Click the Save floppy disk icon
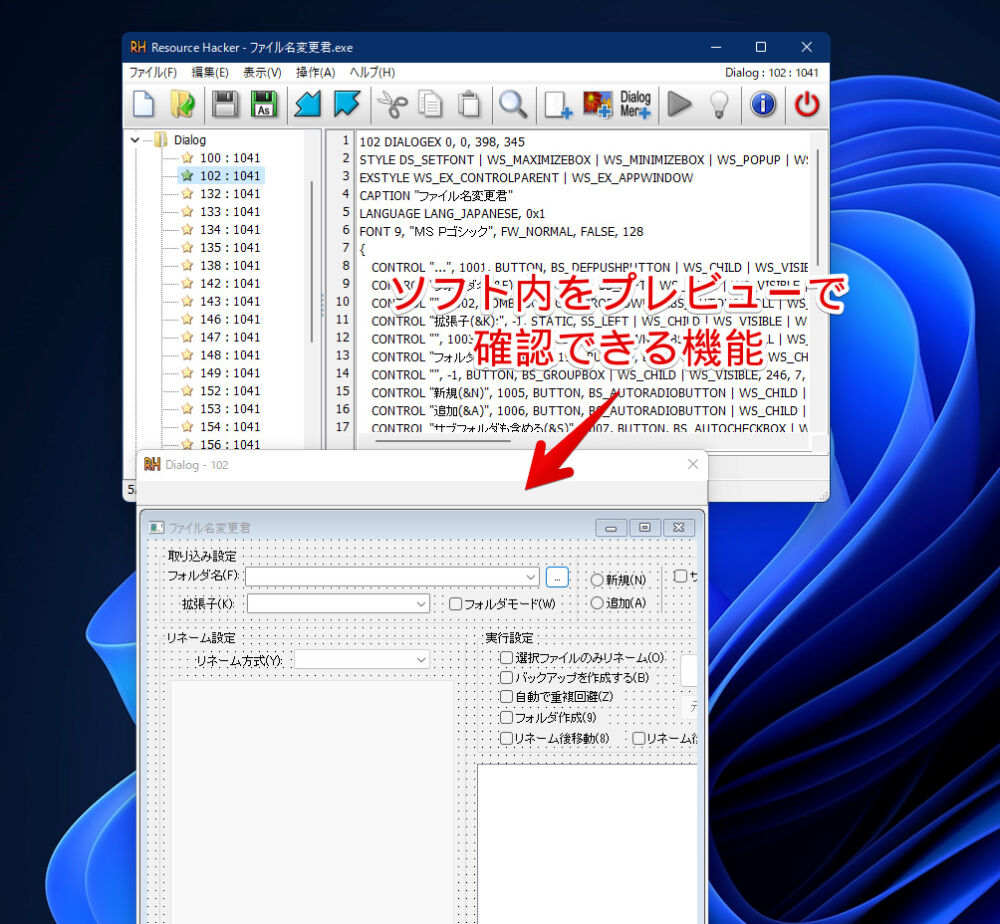Viewport: 1000px width, 924px height. pyautogui.click(x=224, y=104)
